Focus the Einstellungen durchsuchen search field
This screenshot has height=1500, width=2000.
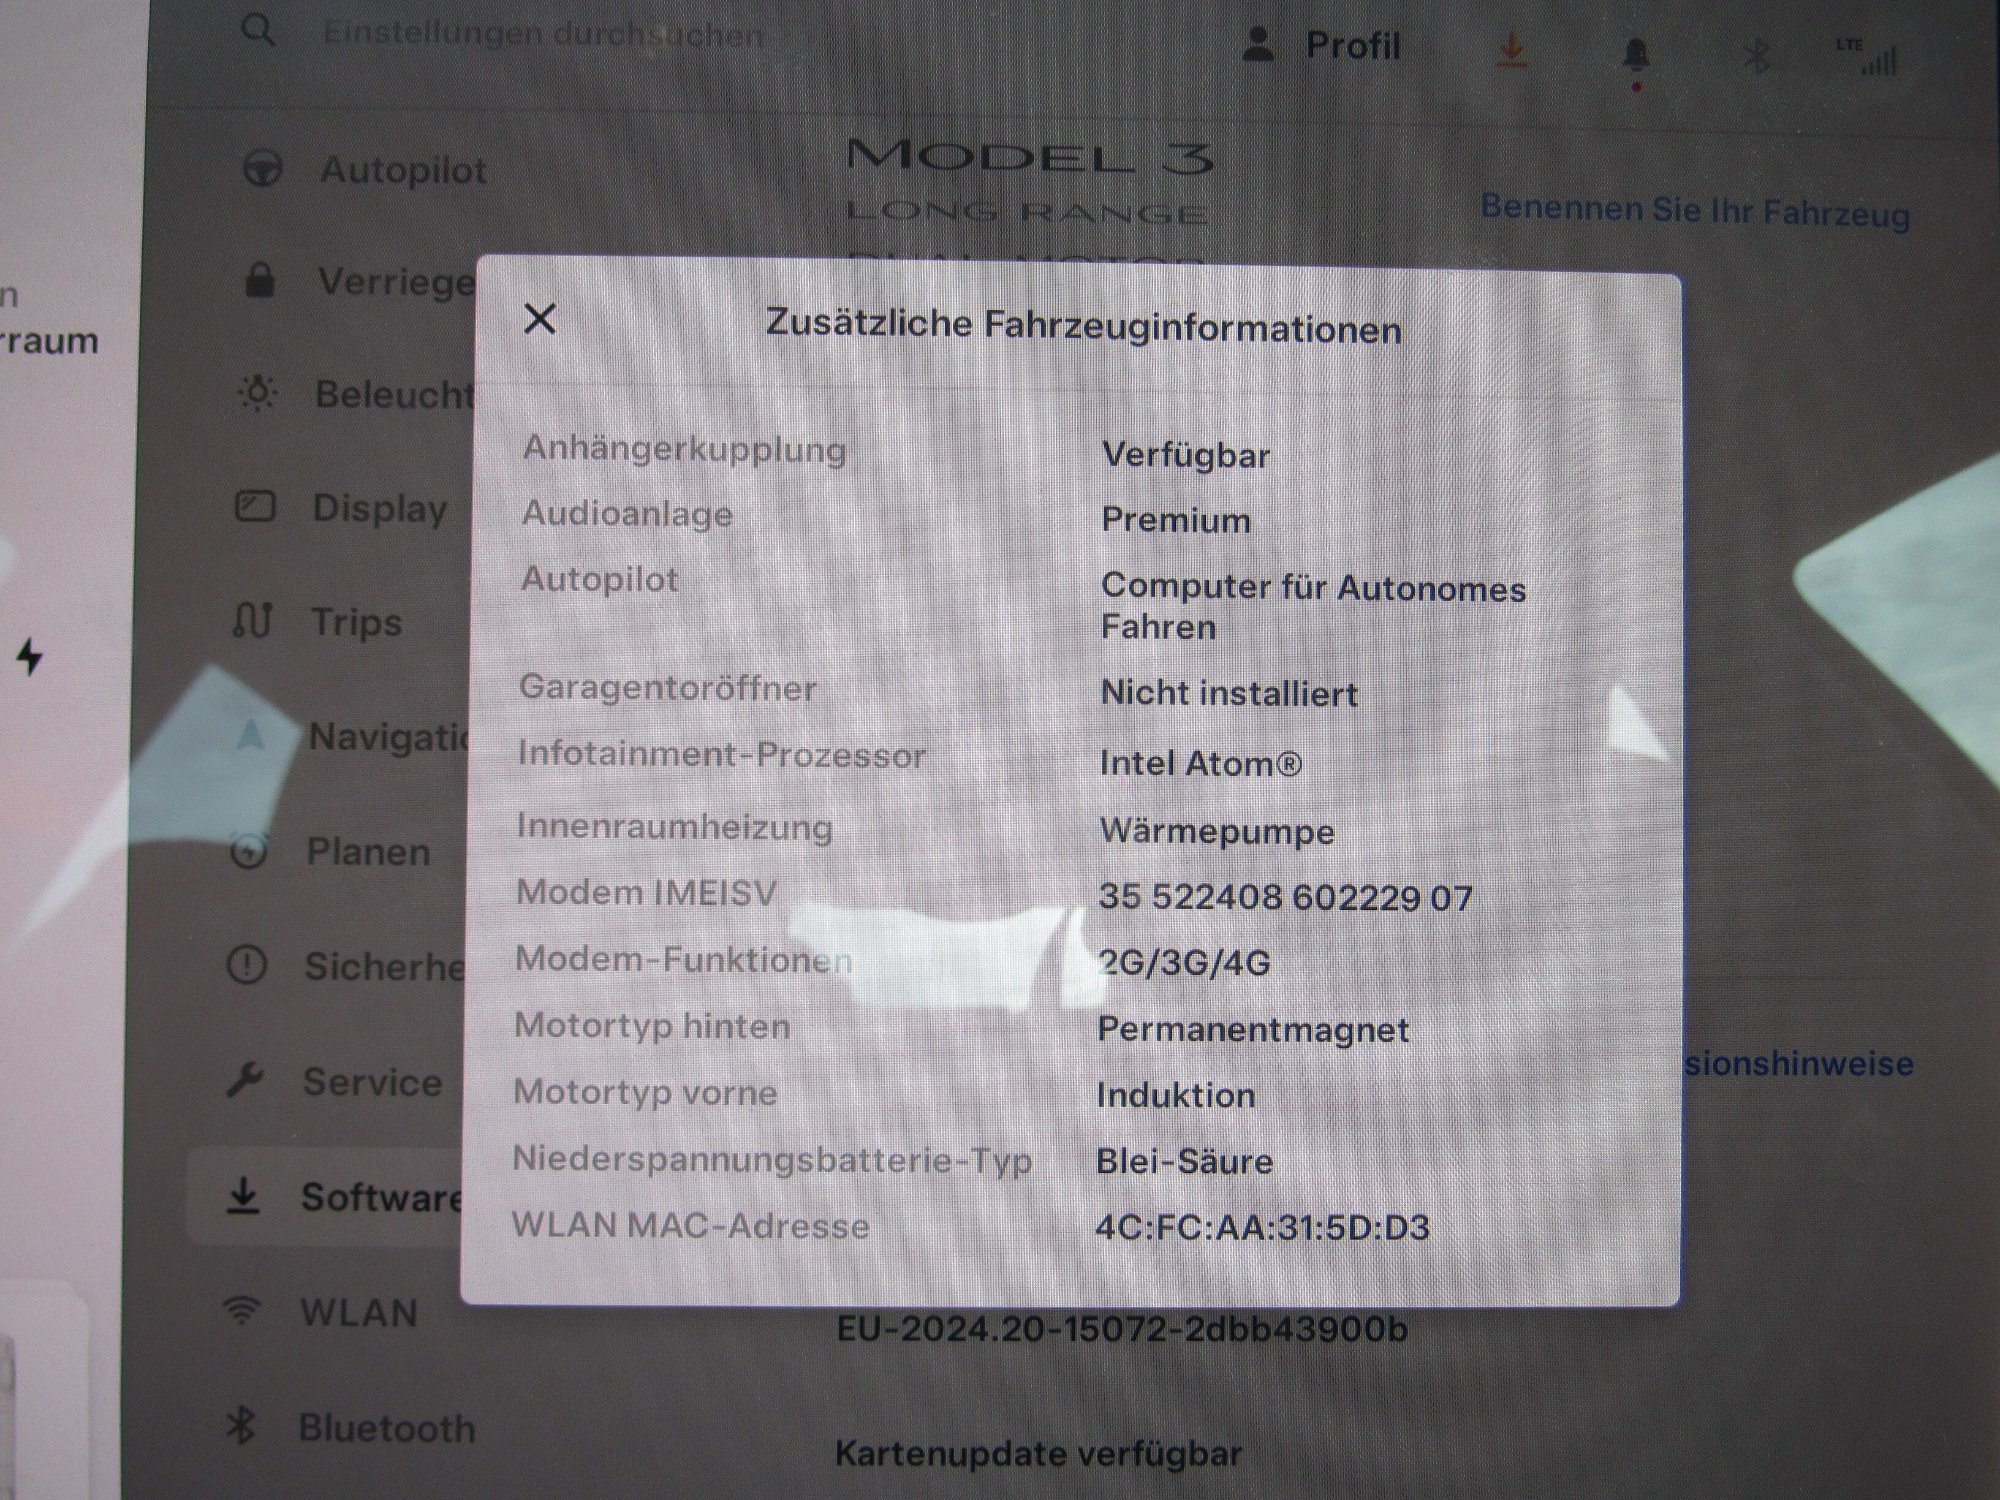point(545,34)
